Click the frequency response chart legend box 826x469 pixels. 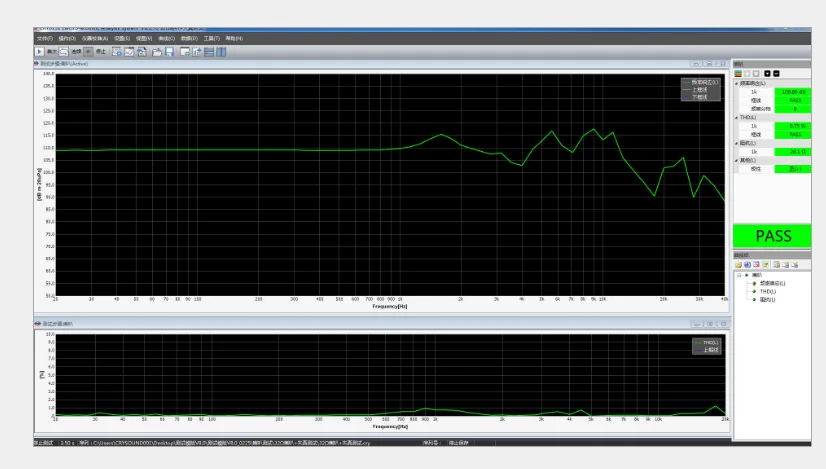[x=699, y=89]
